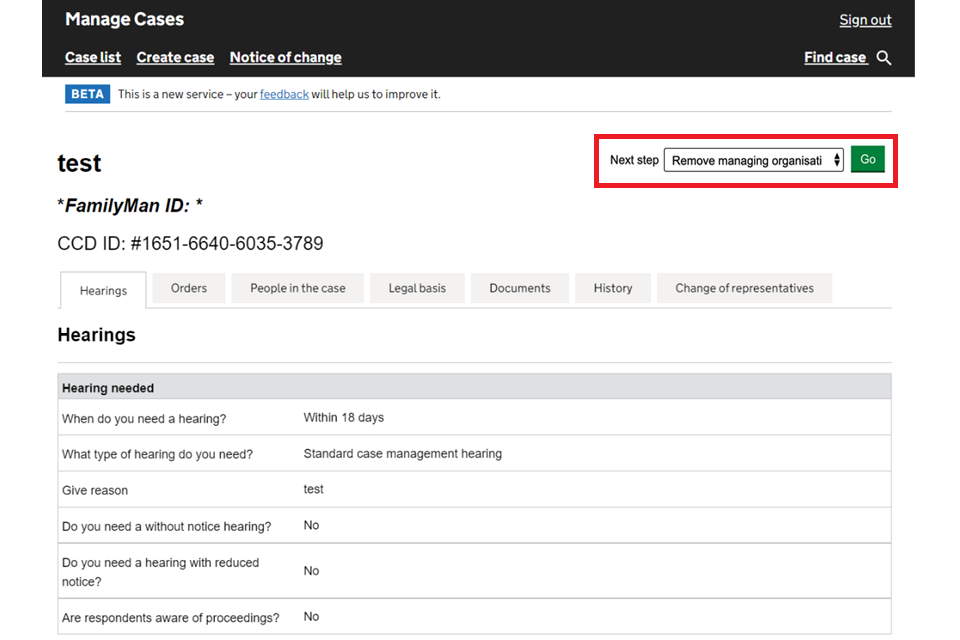The width and height of the screenshot is (960, 640).
Task: Click the Sign out link
Action: click(x=865, y=20)
